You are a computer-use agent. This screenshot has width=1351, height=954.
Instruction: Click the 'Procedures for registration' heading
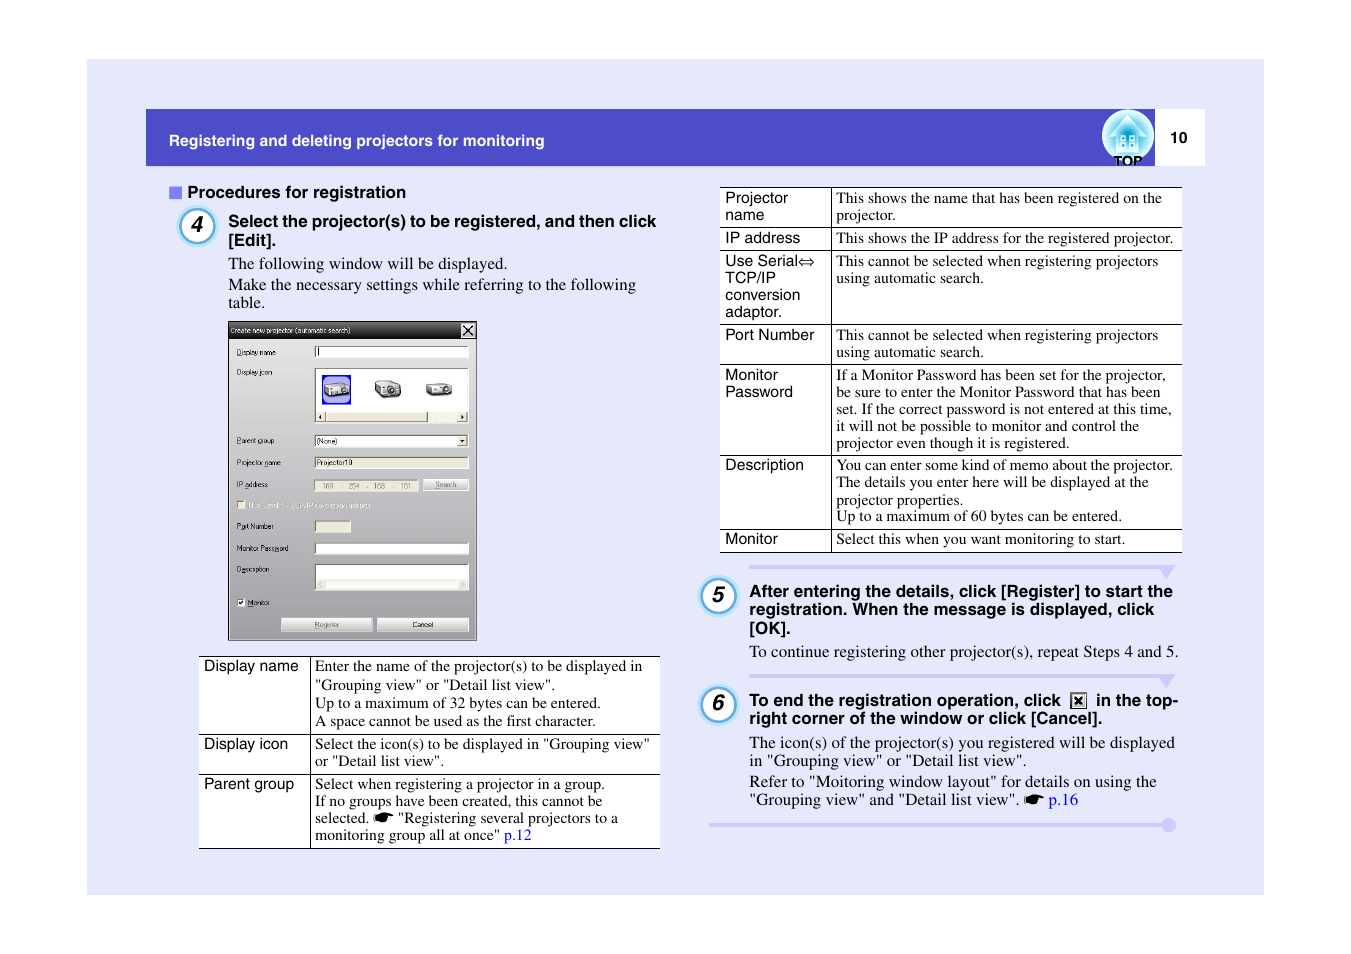(x=297, y=192)
